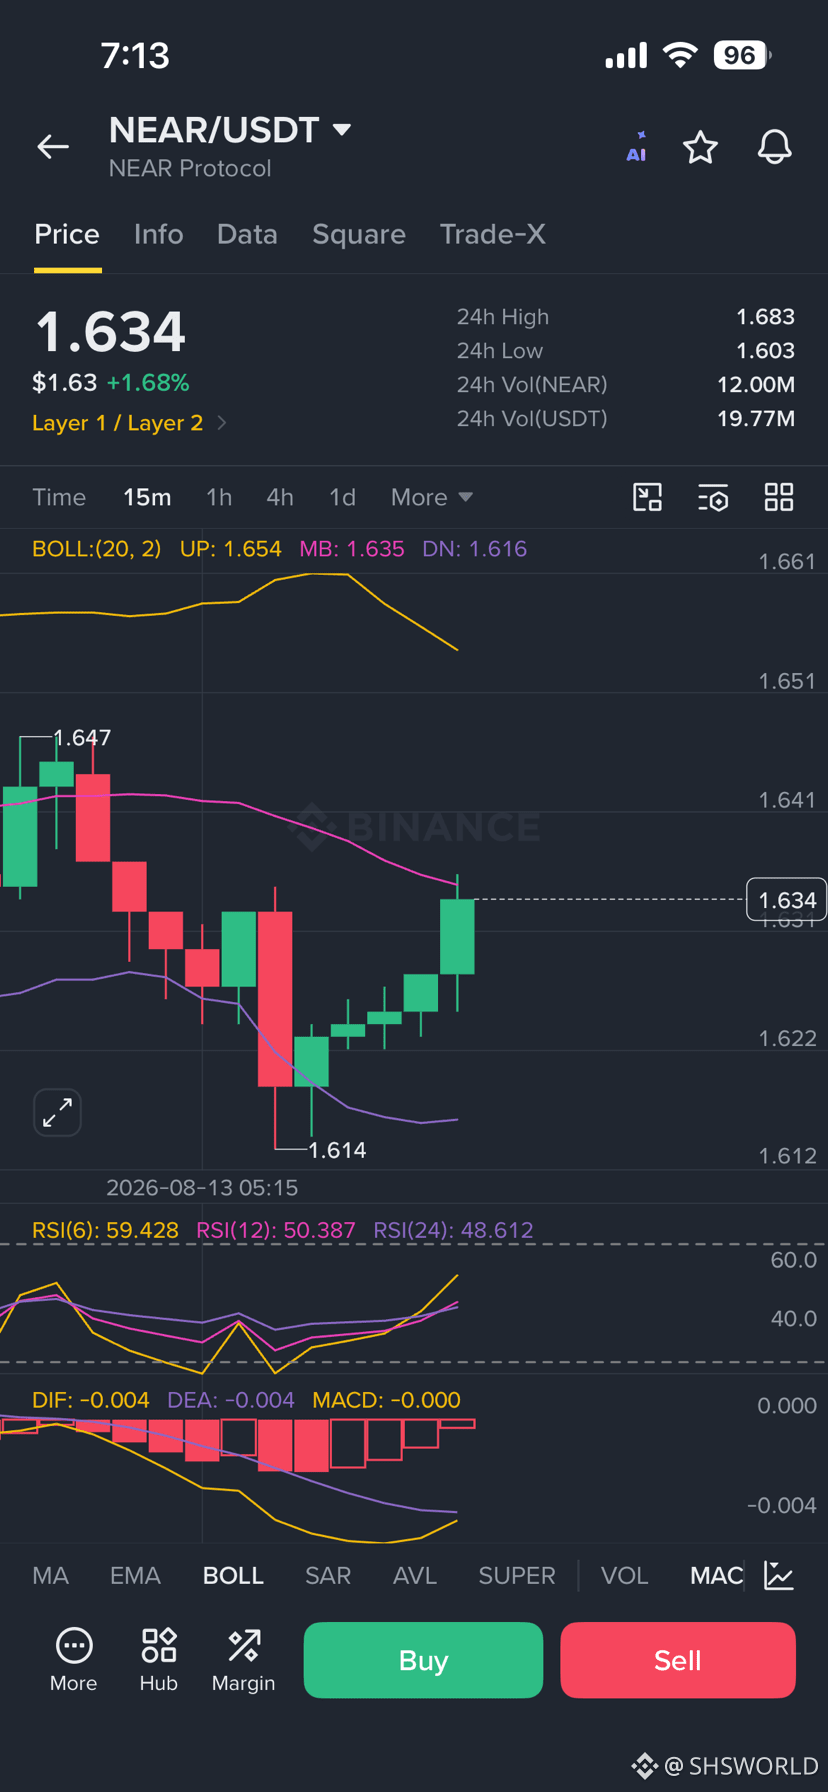The image size is (828, 1792).
Task: Select the 15m interval
Action: coord(147,497)
